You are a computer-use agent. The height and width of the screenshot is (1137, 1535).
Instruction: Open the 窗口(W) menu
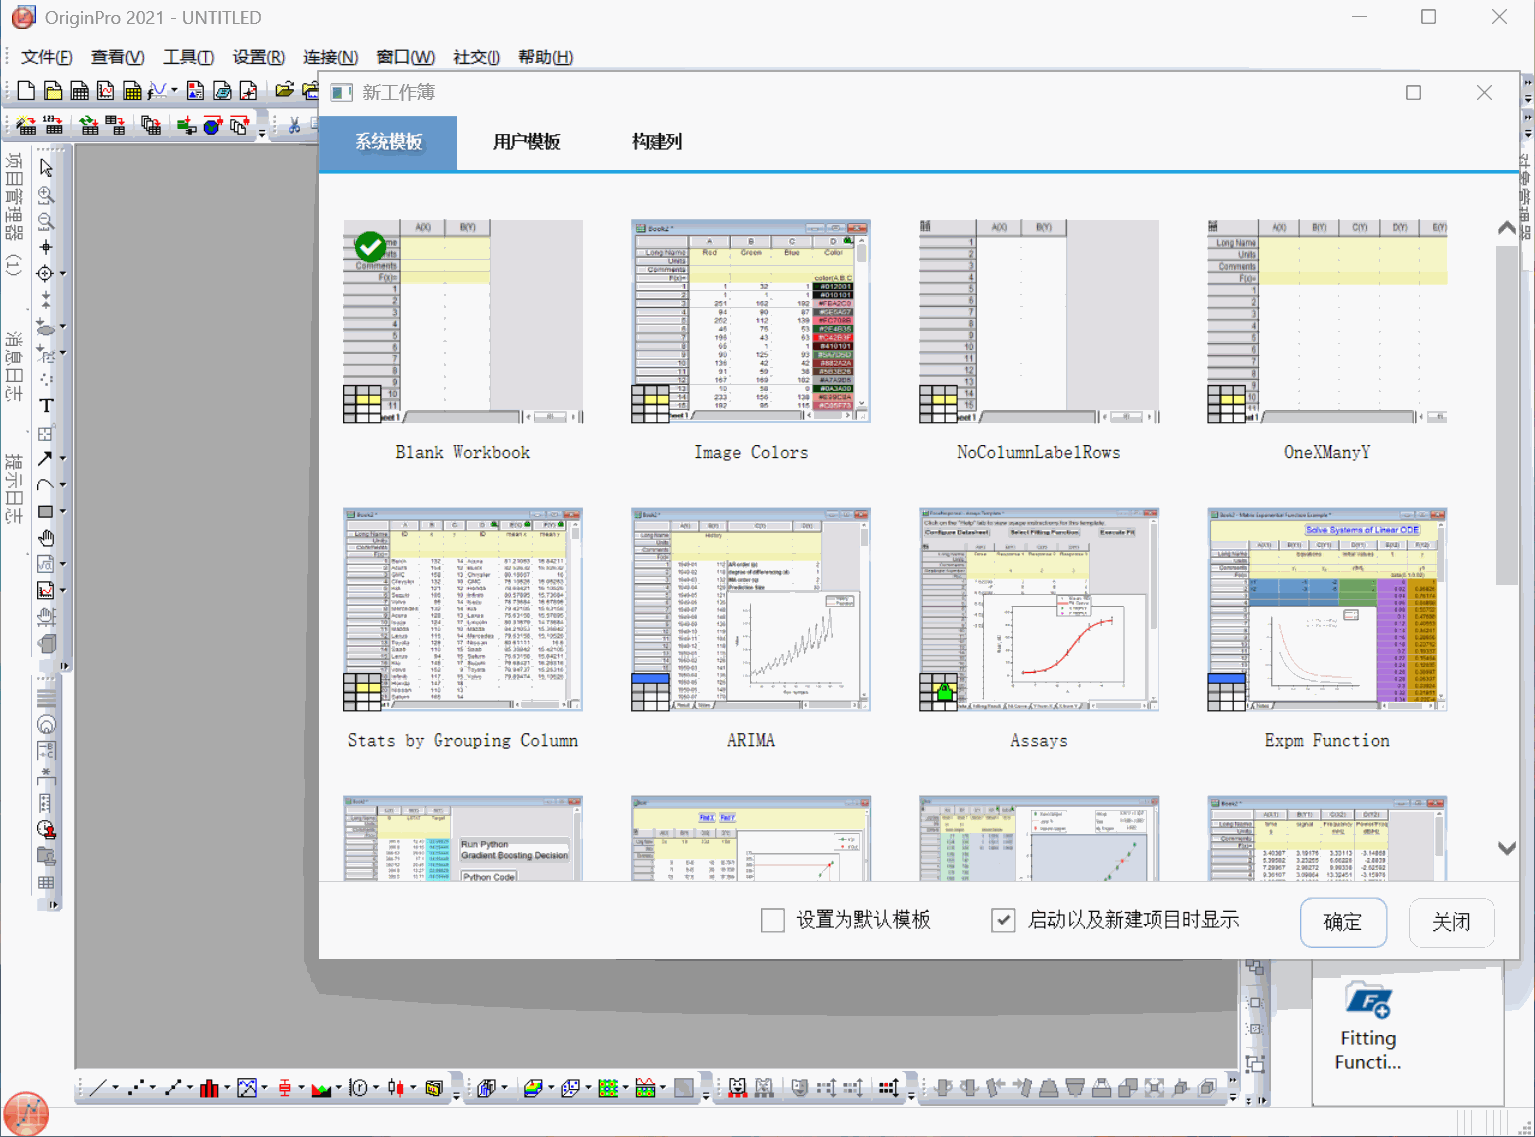click(x=405, y=57)
